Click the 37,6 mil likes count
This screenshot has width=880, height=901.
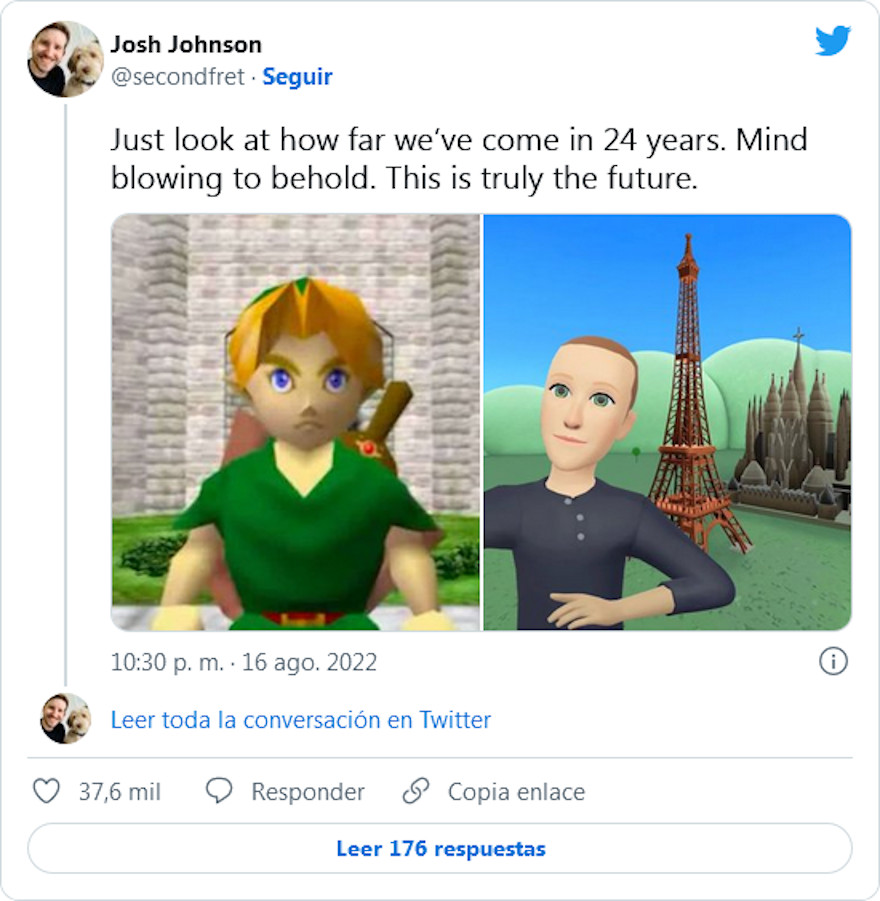[119, 792]
